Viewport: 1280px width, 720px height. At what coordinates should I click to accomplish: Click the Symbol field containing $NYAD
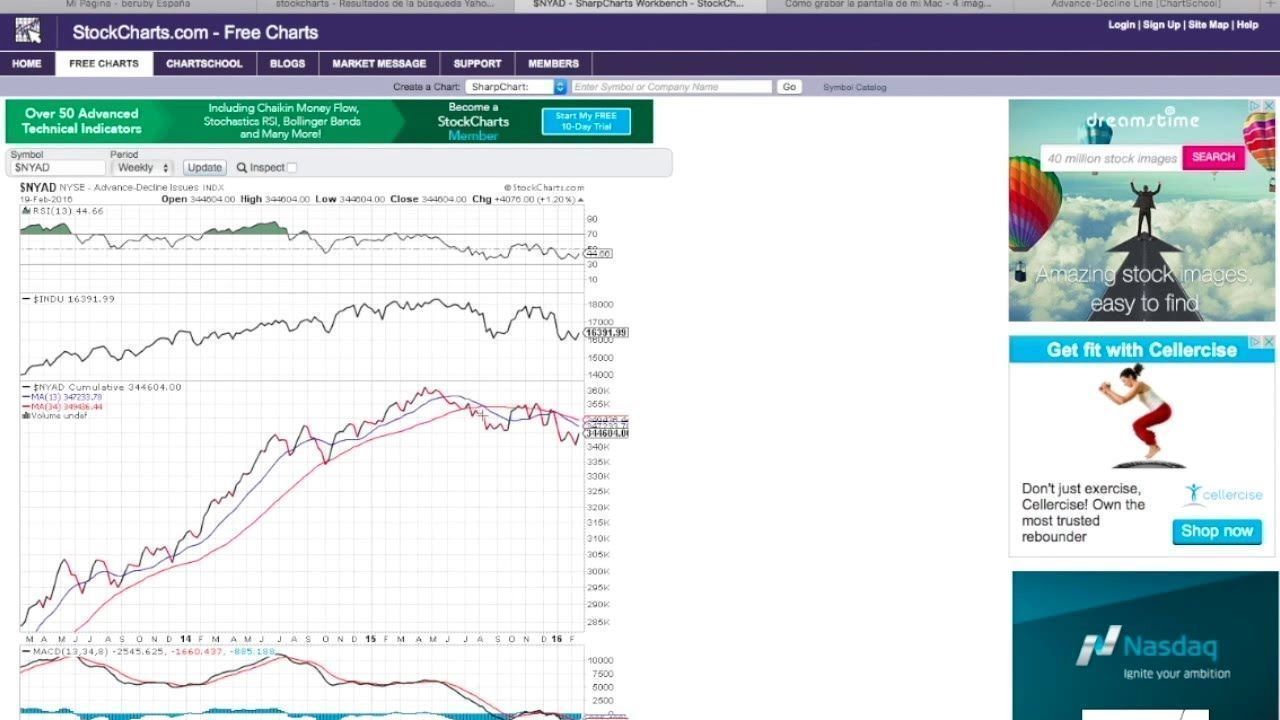pyautogui.click(x=56, y=168)
